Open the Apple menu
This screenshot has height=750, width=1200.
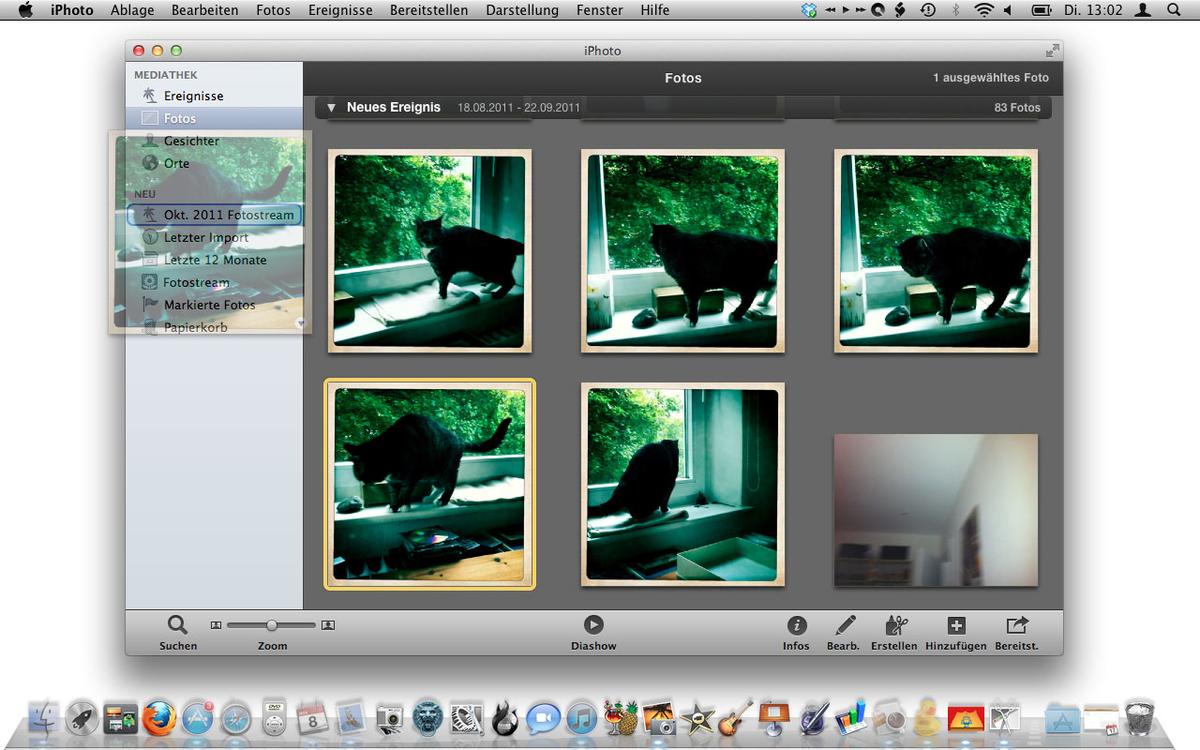25,10
